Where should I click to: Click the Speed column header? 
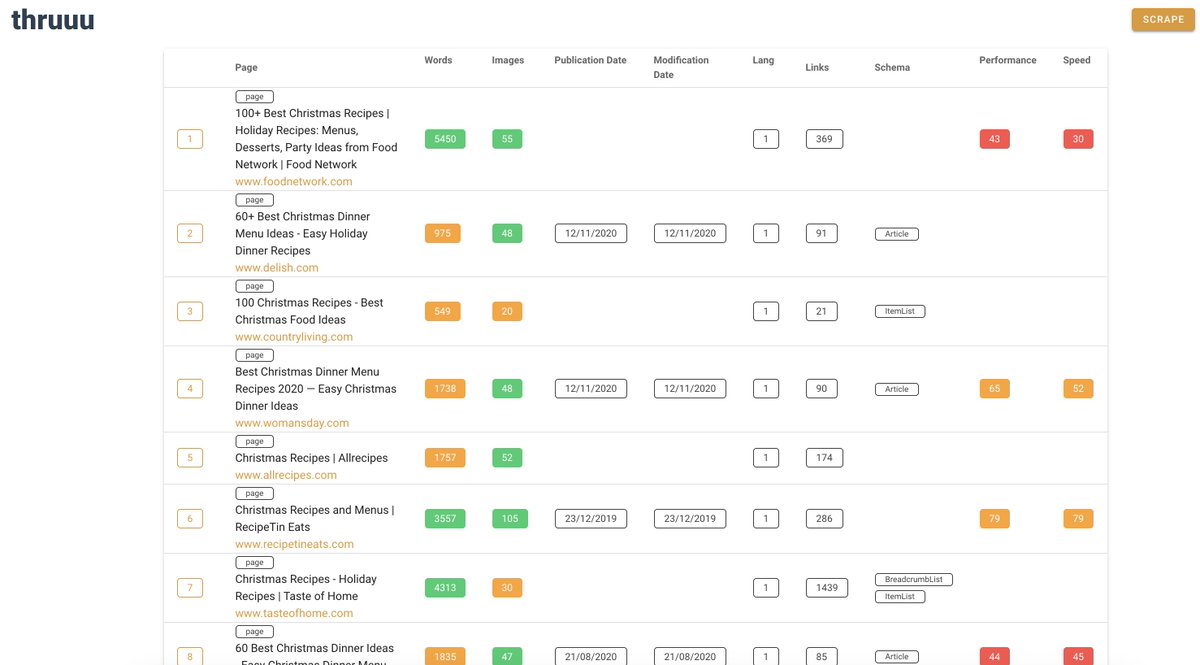(1077, 60)
